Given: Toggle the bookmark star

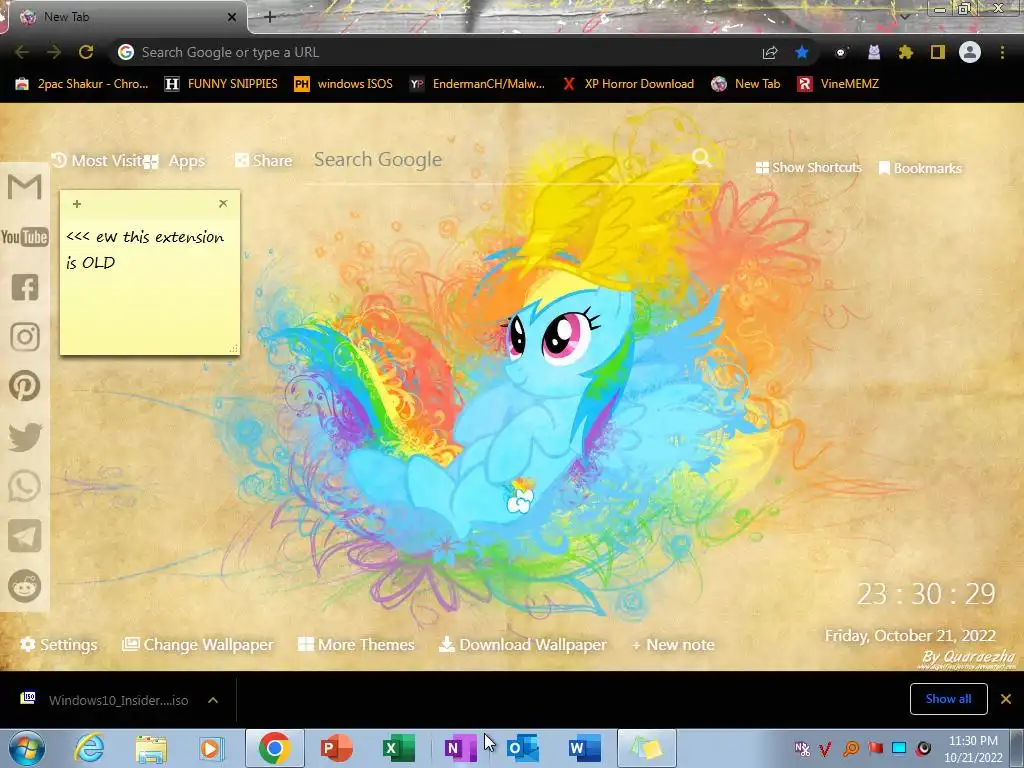Looking at the screenshot, I should (x=802, y=53).
